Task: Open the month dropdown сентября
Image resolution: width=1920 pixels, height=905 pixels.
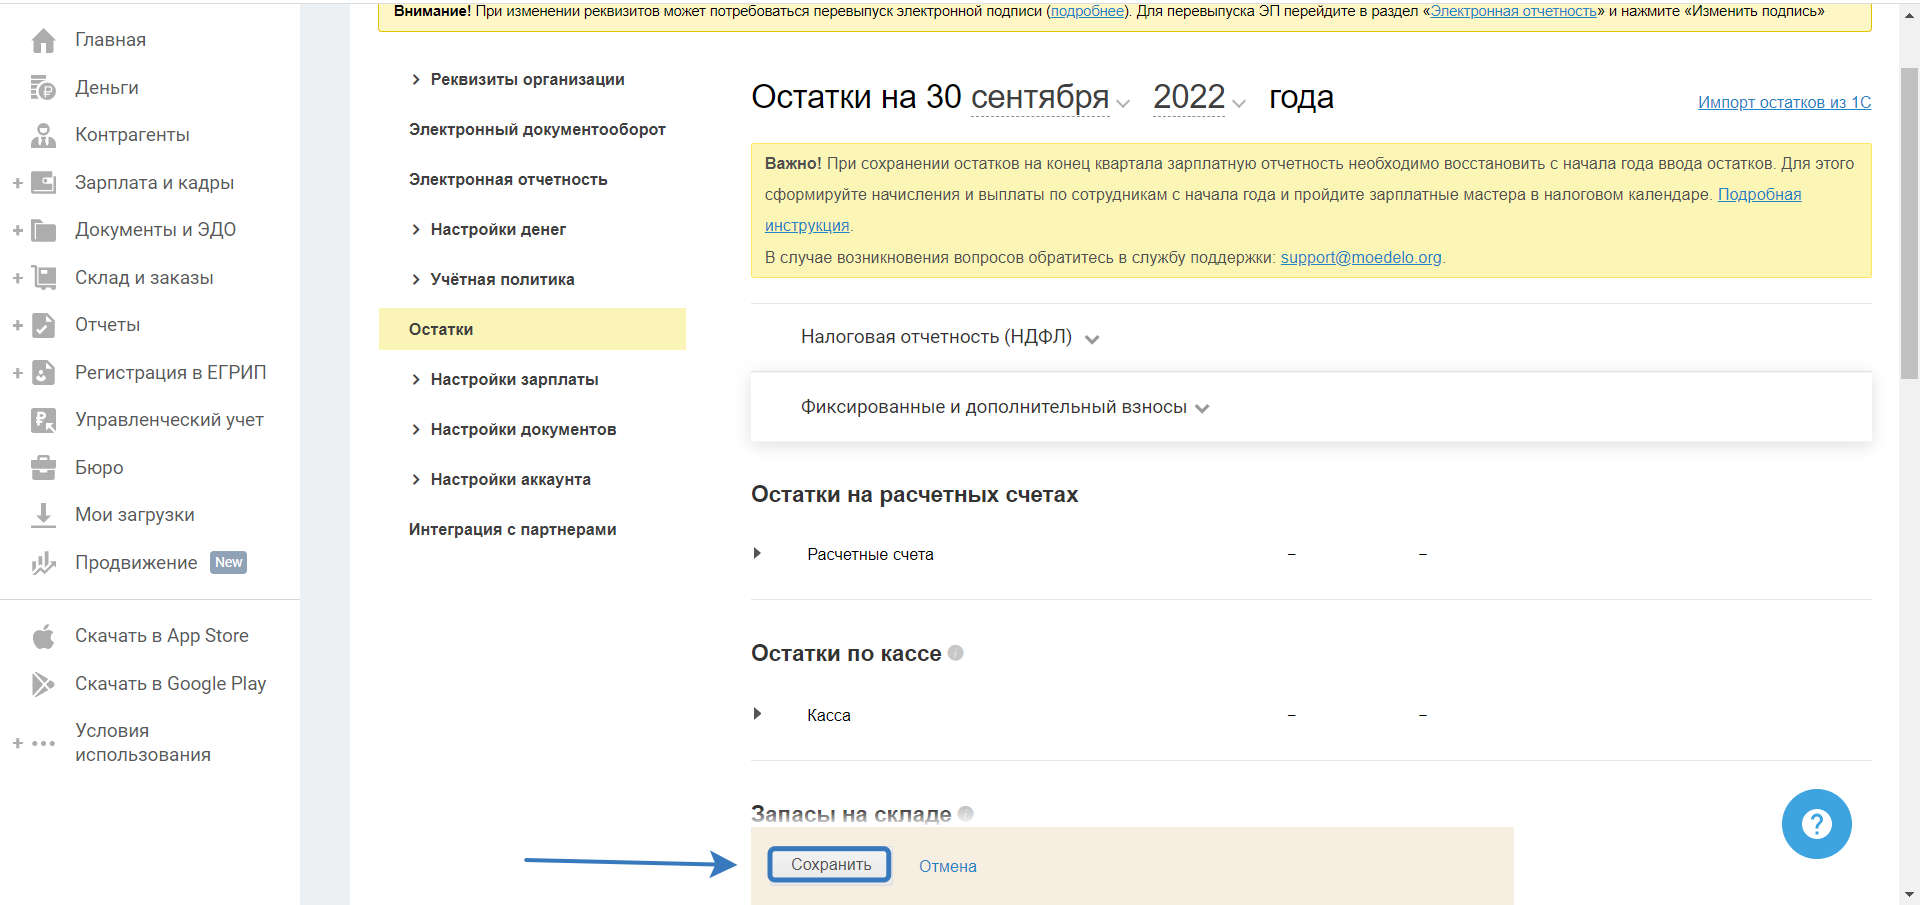Action: coord(1050,98)
